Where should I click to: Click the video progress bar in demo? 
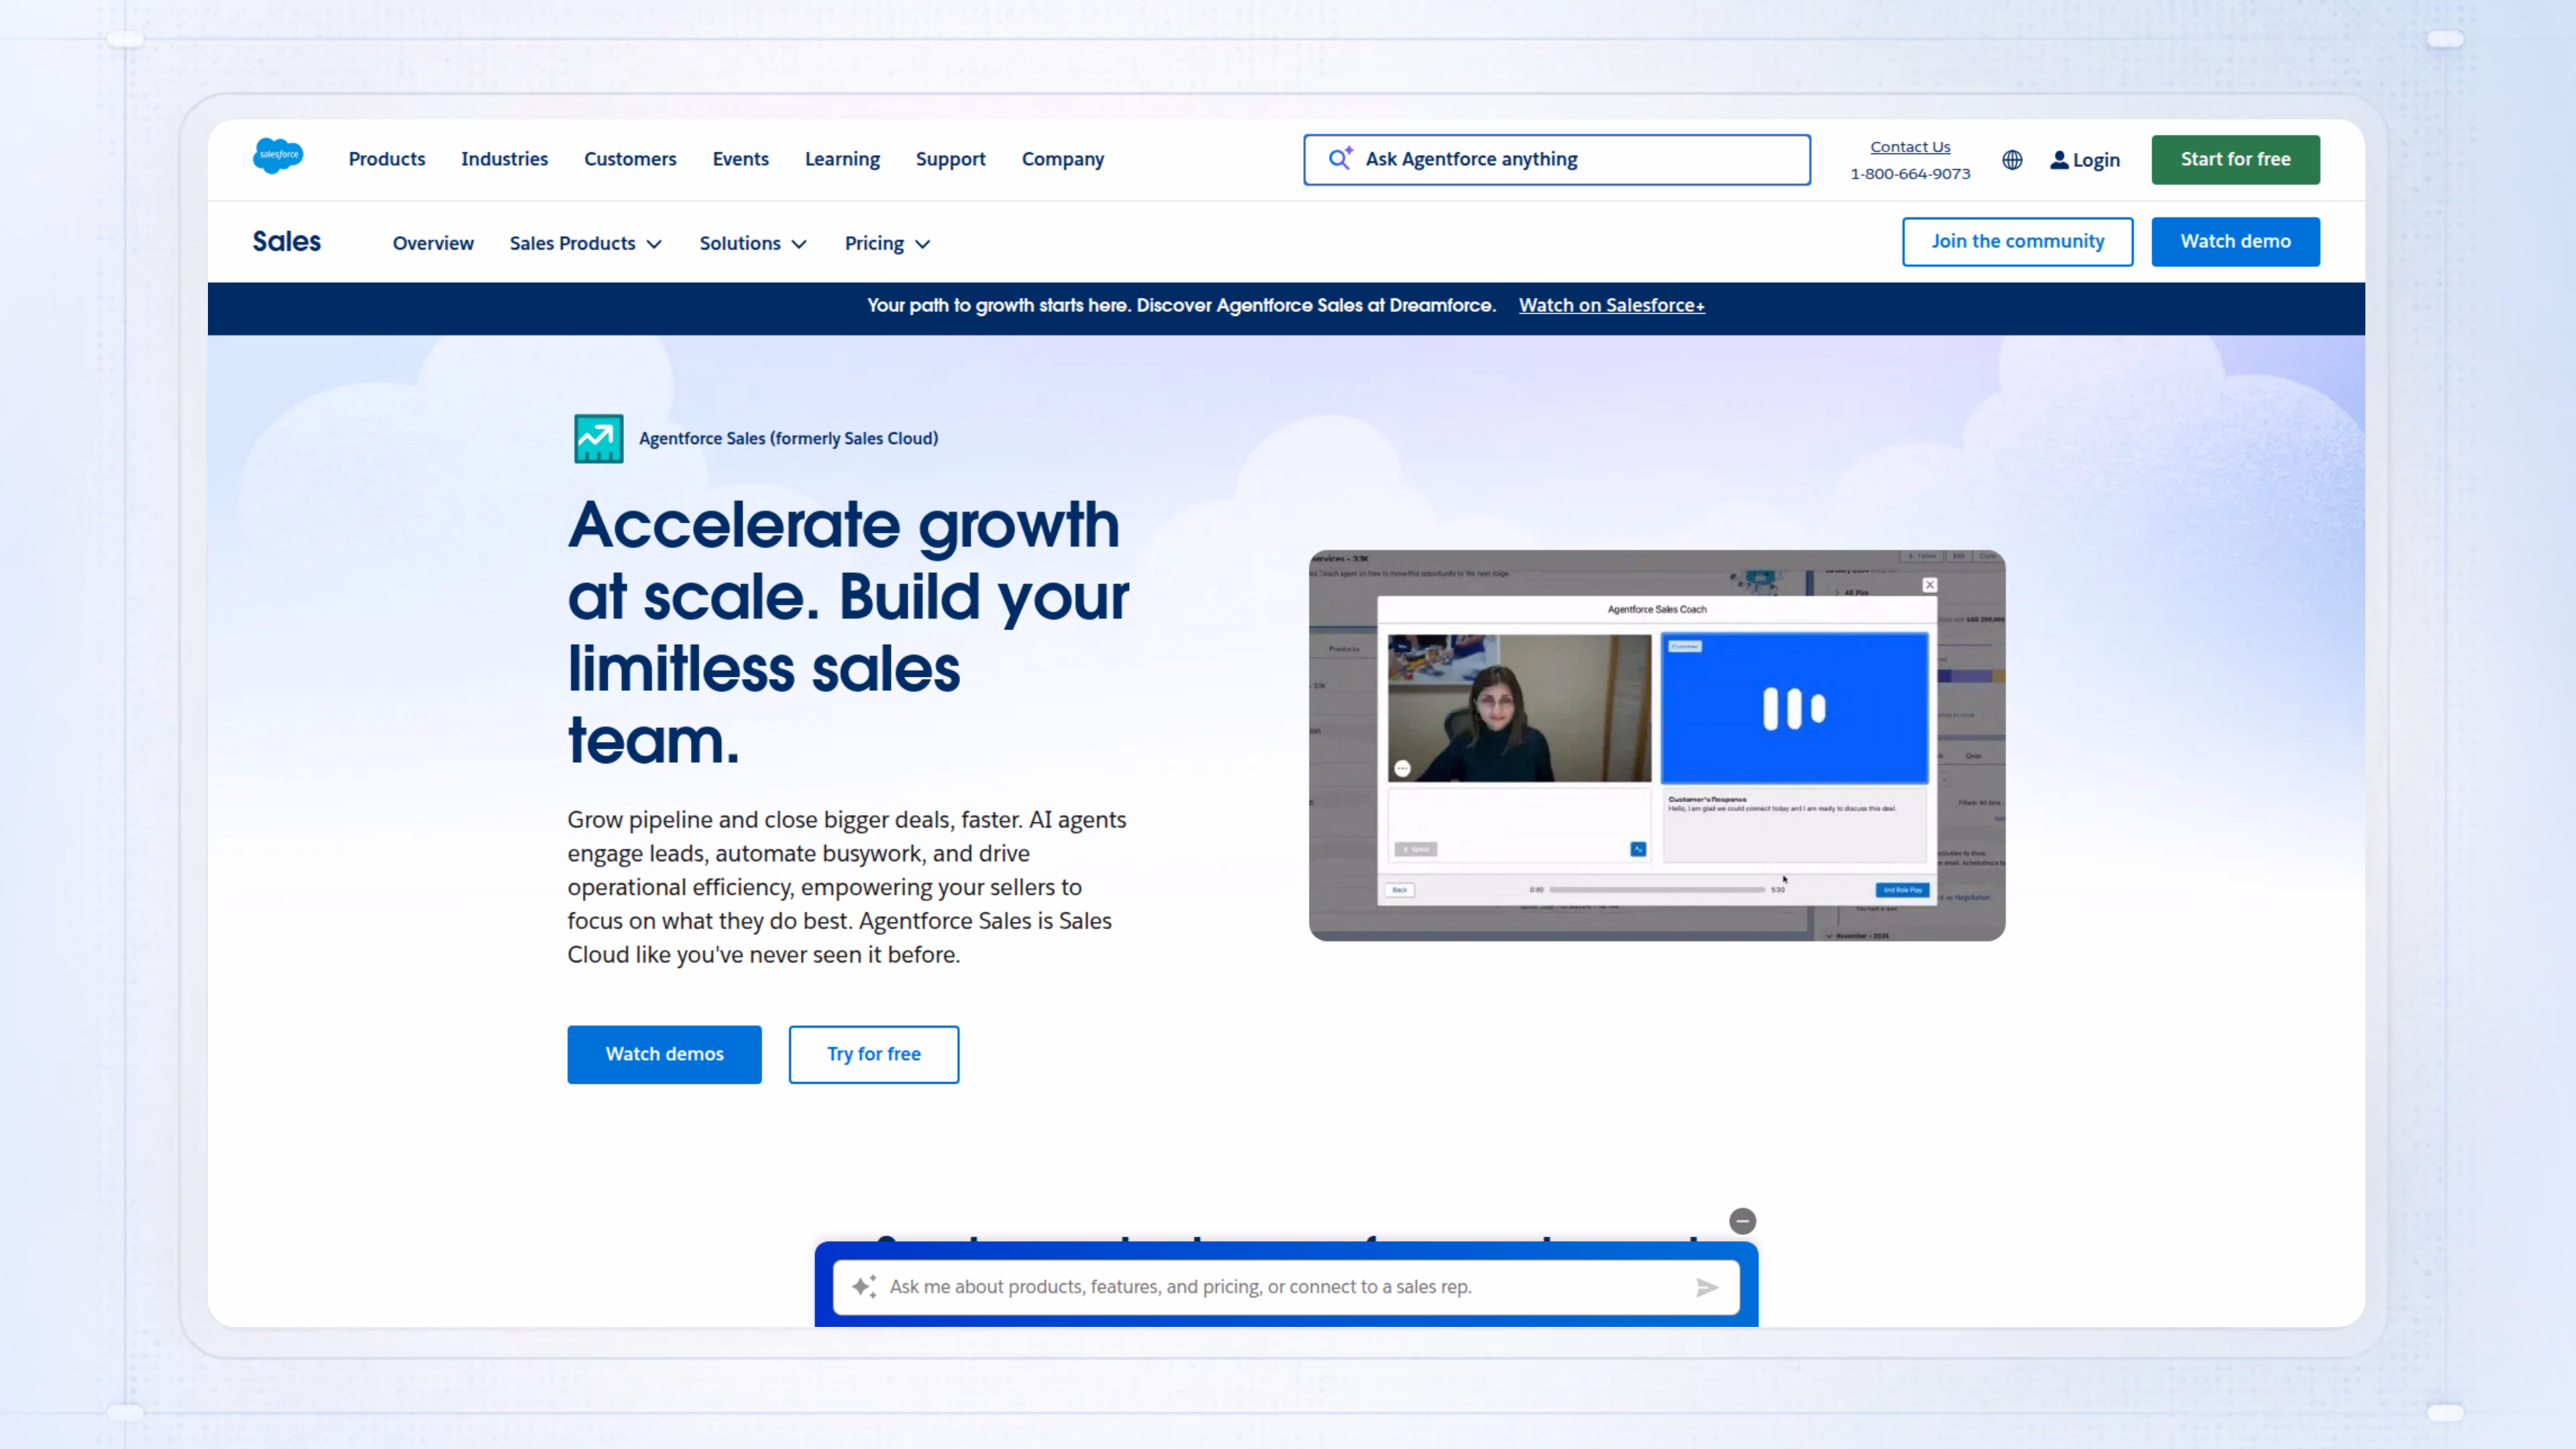(1656, 889)
